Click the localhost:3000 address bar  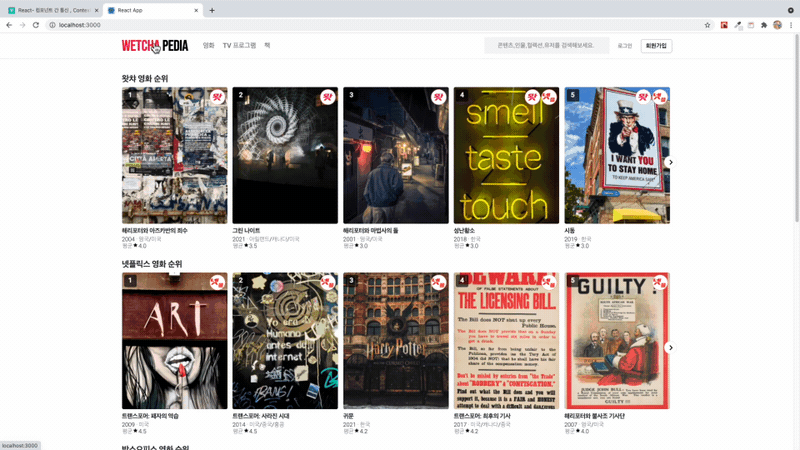click(379, 25)
